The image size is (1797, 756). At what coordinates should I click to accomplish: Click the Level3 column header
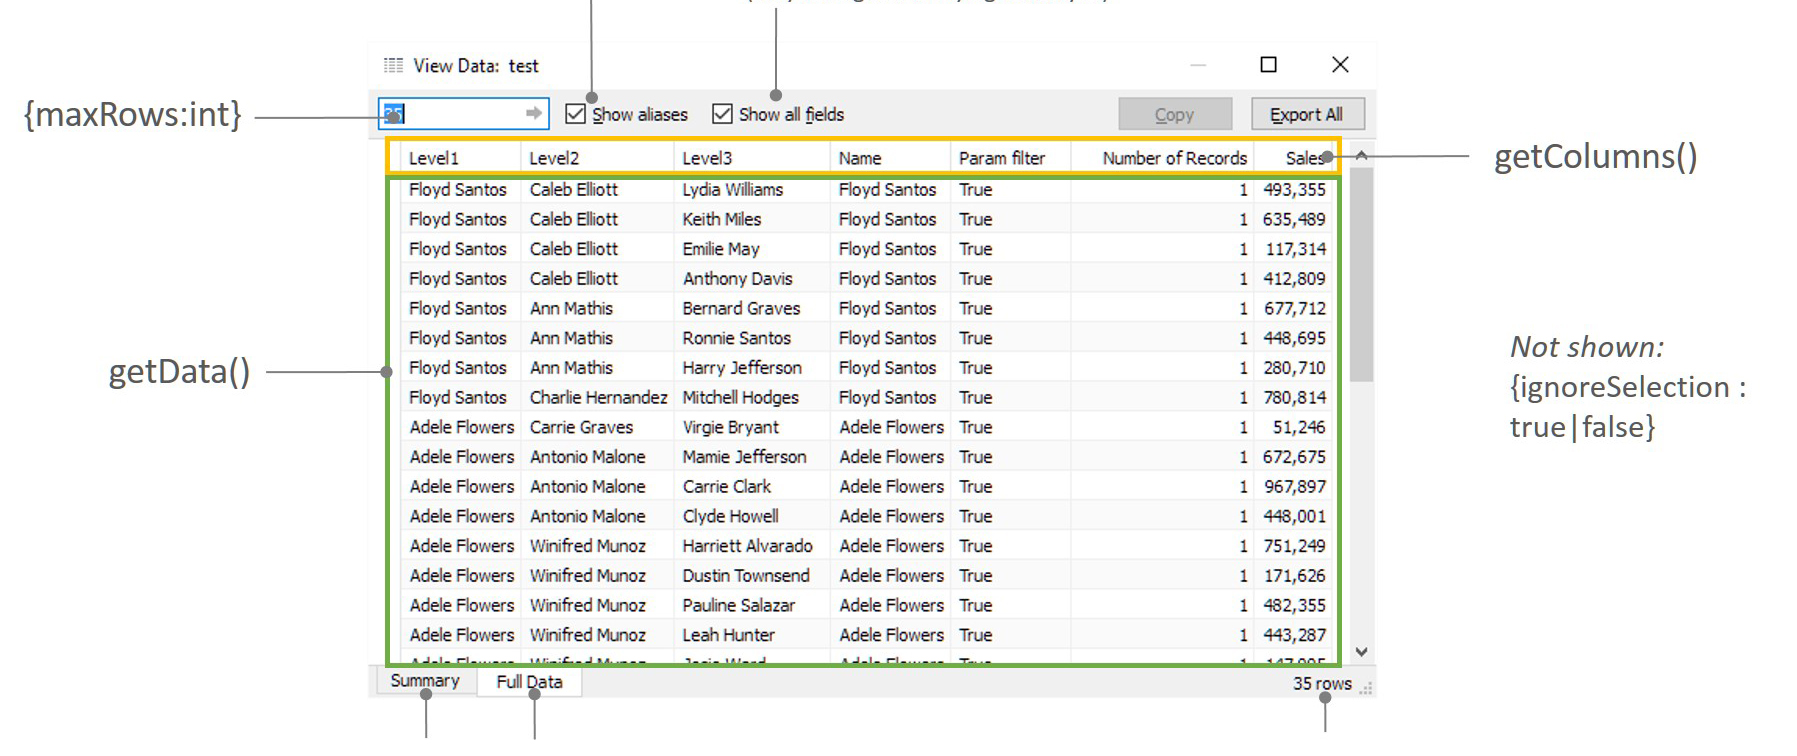point(751,158)
